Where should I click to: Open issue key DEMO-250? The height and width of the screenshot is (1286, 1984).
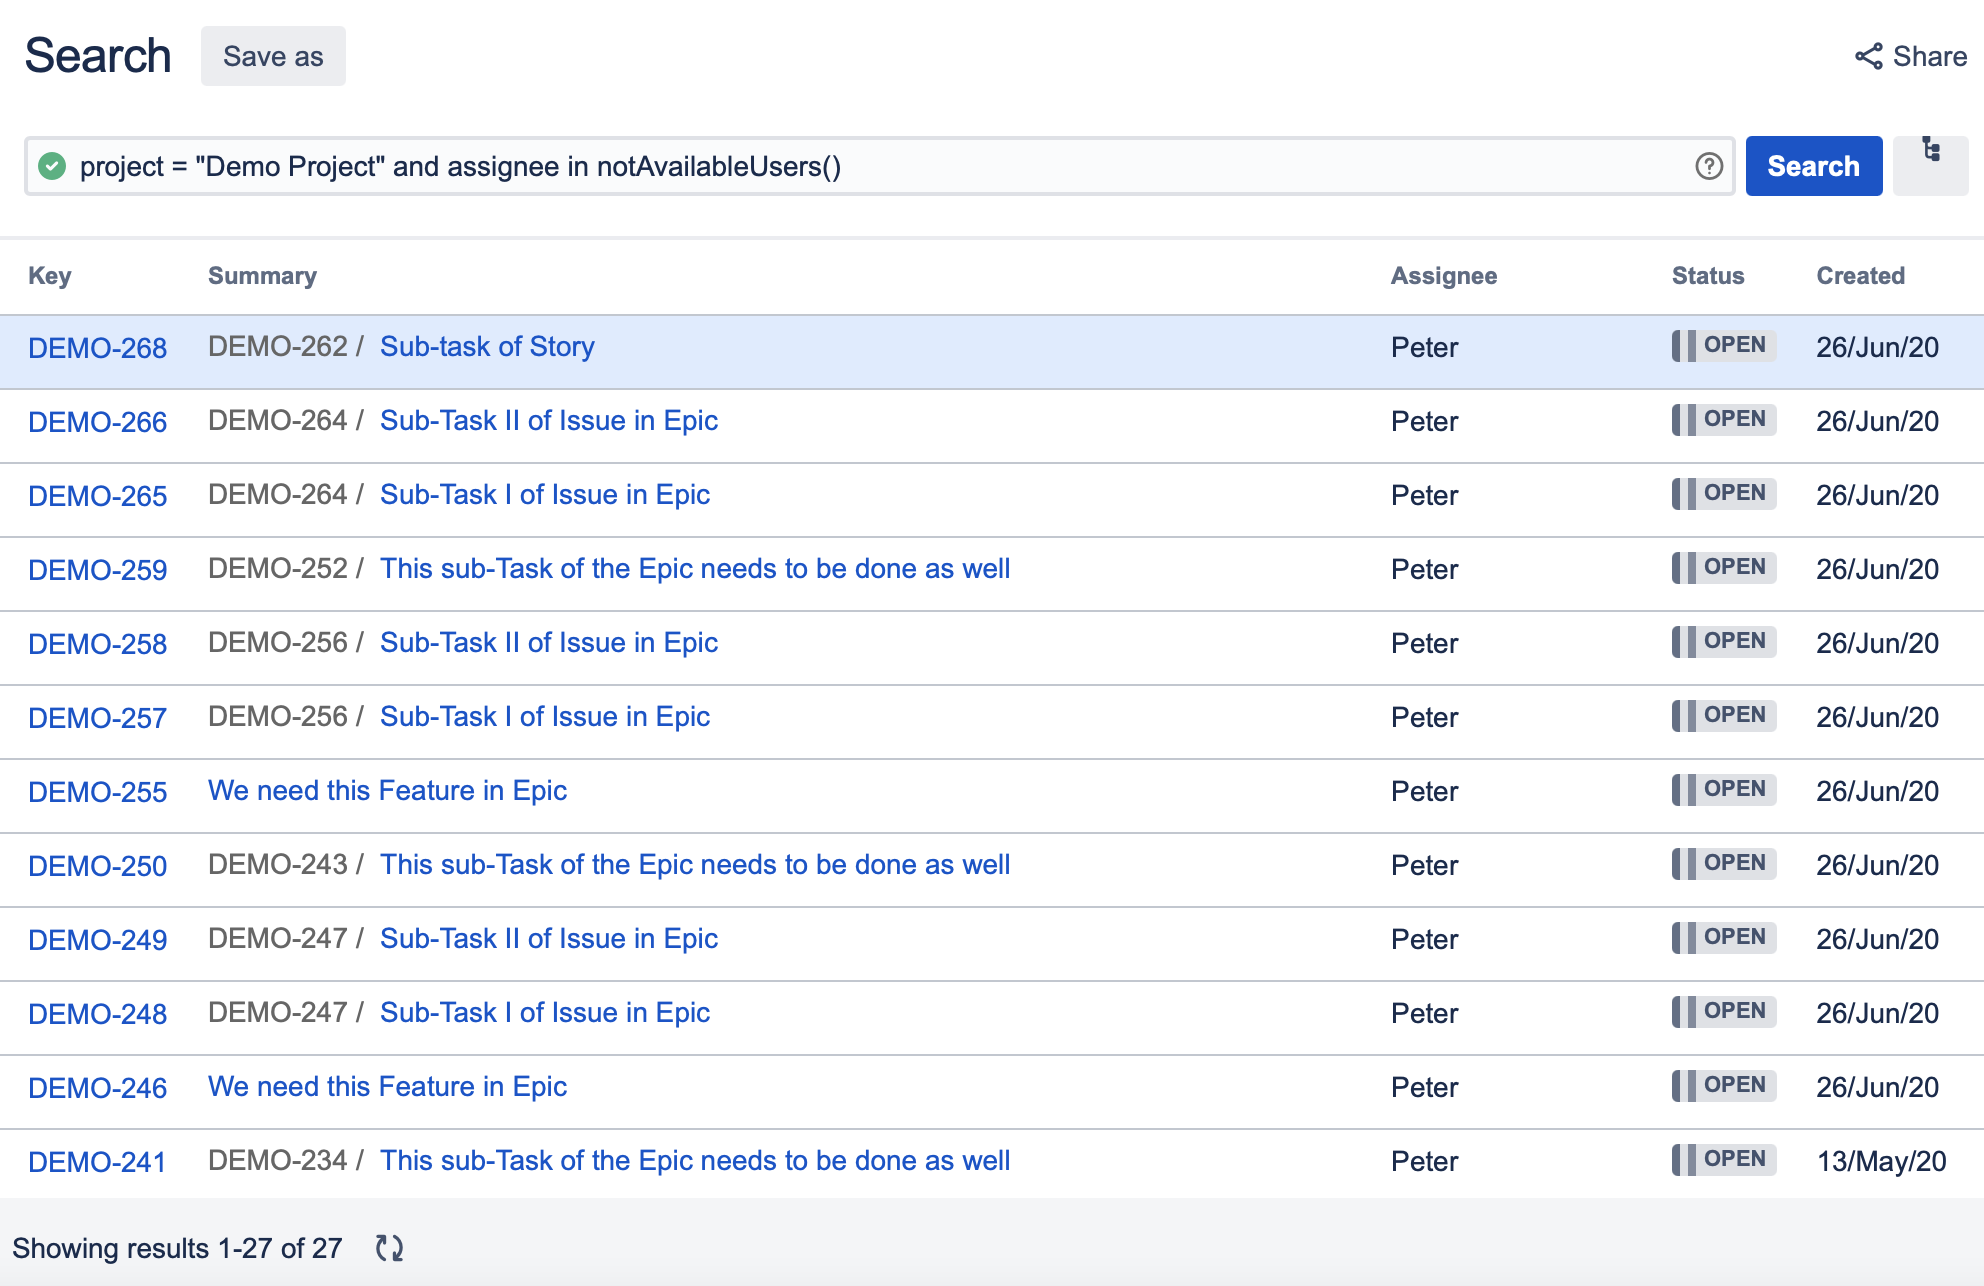point(97,866)
